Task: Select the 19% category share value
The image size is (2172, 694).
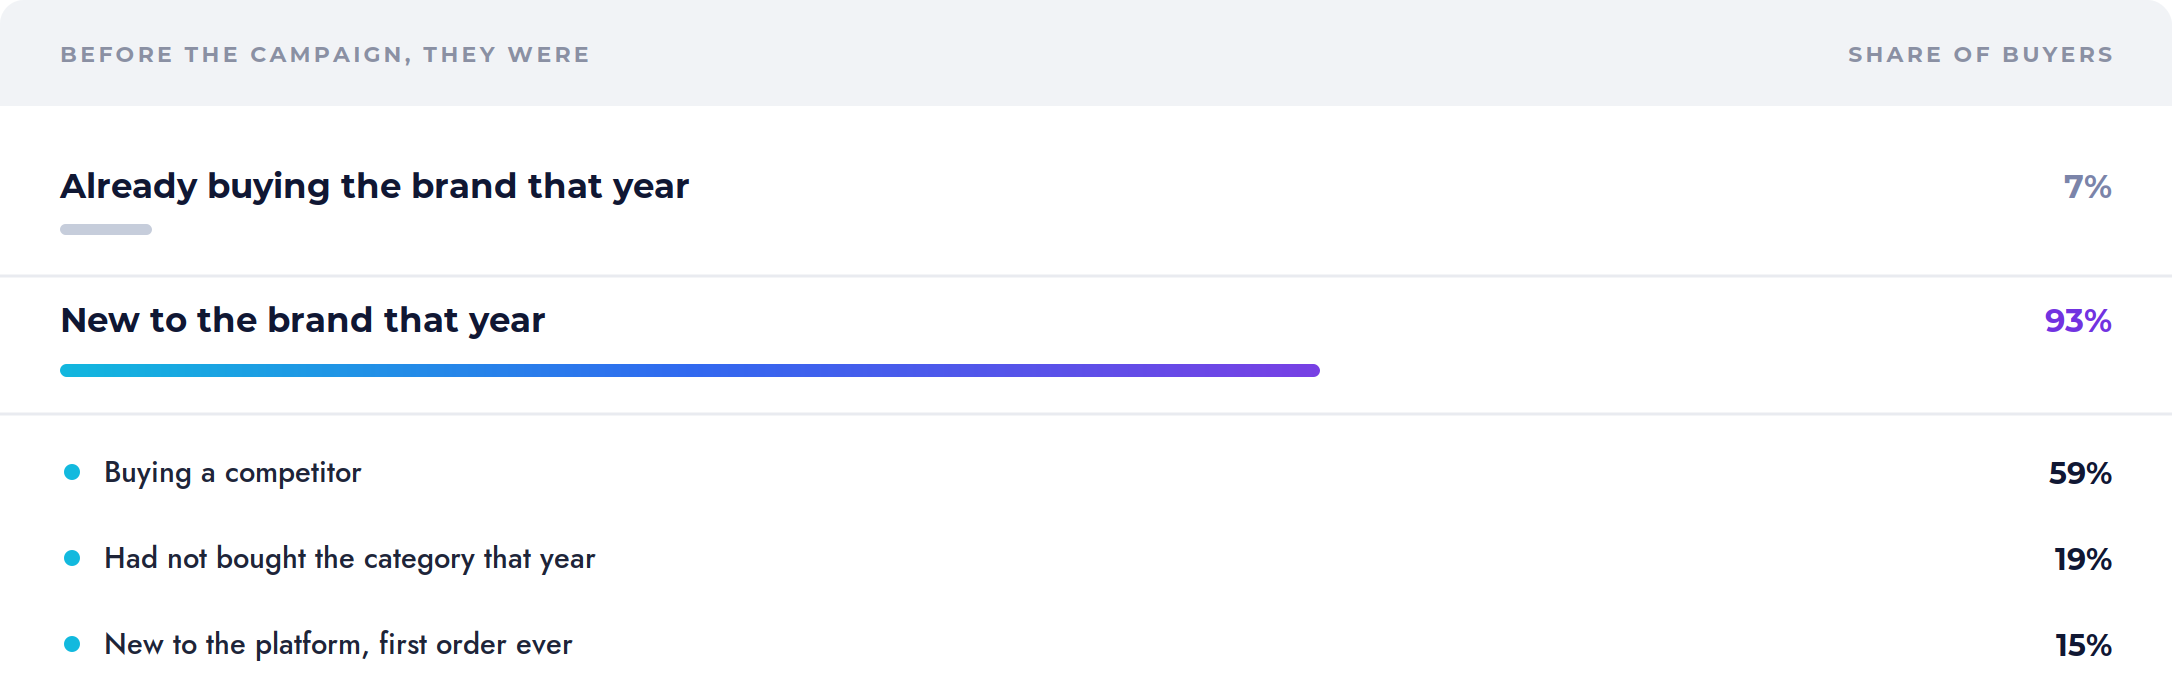Action: point(2083,559)
